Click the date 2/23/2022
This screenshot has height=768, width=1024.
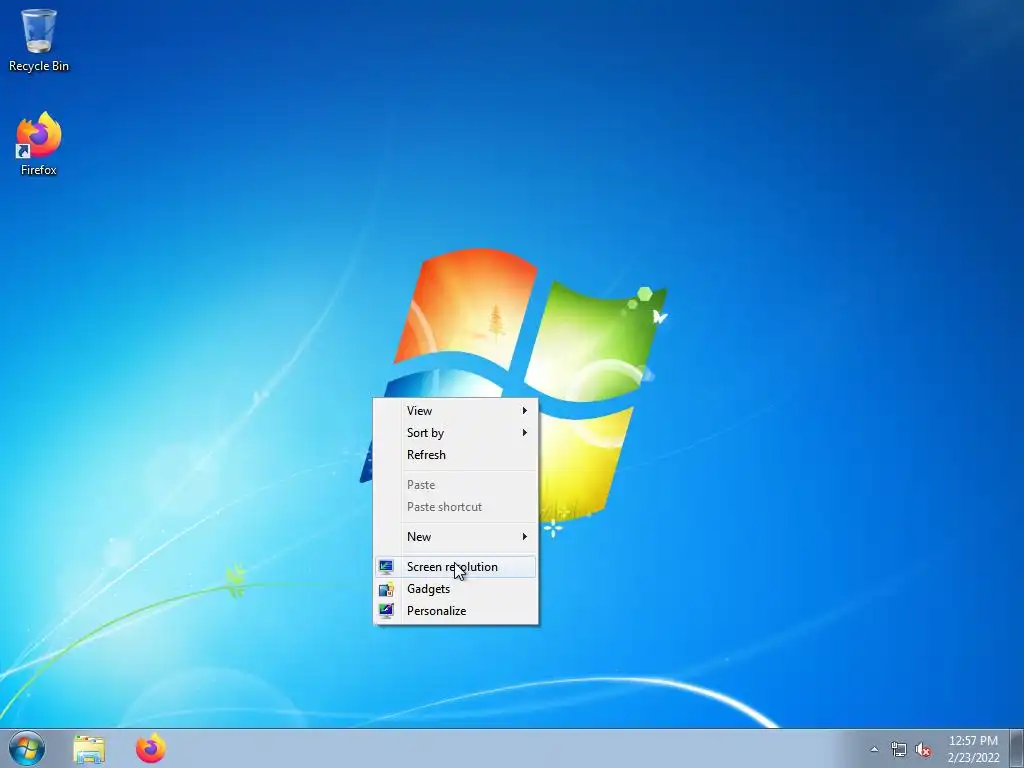(973, 758)
